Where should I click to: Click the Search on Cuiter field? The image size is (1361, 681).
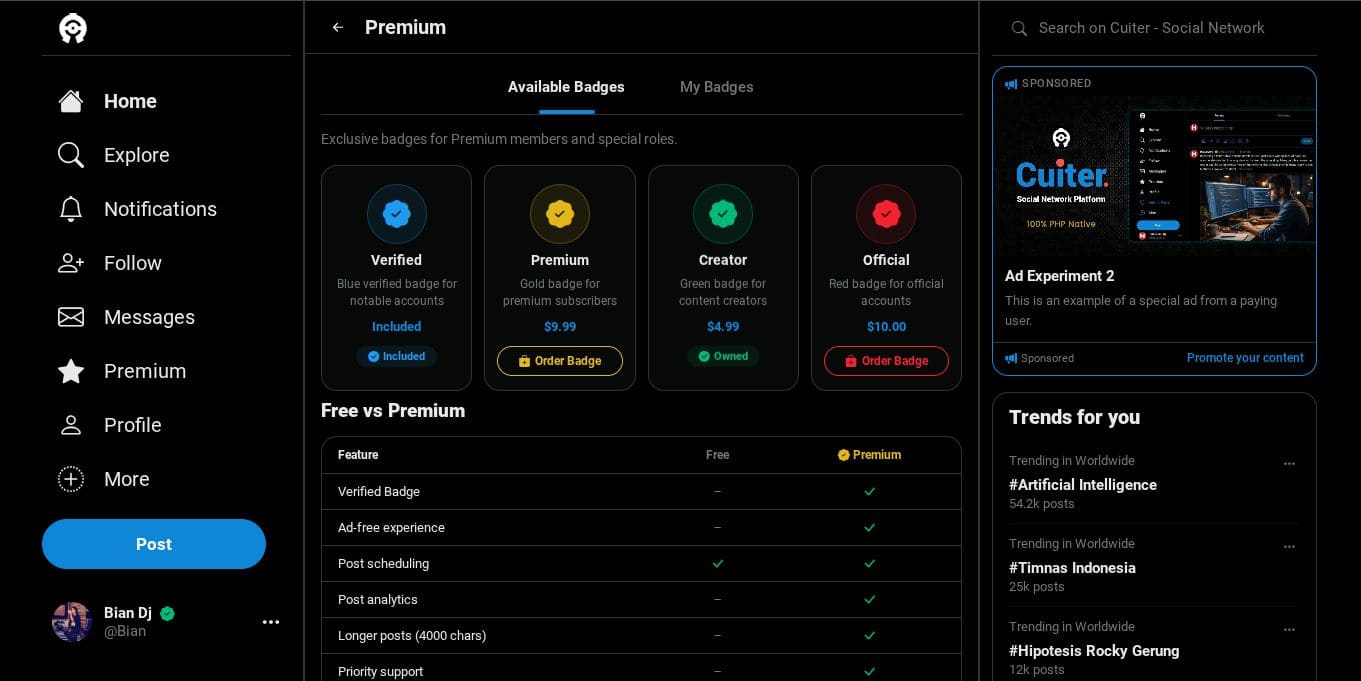(x=1160, y=28)
